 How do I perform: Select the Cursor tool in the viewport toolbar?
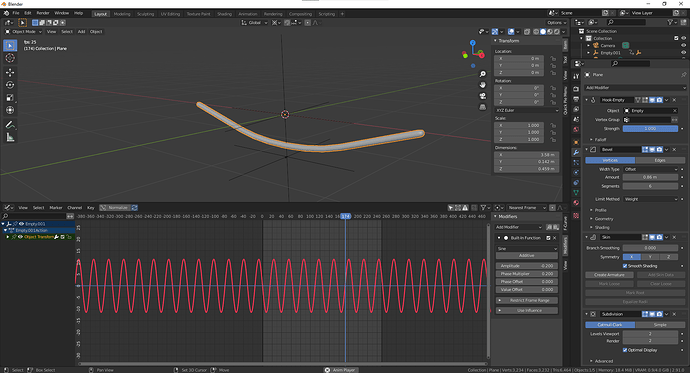coord(10,58)
